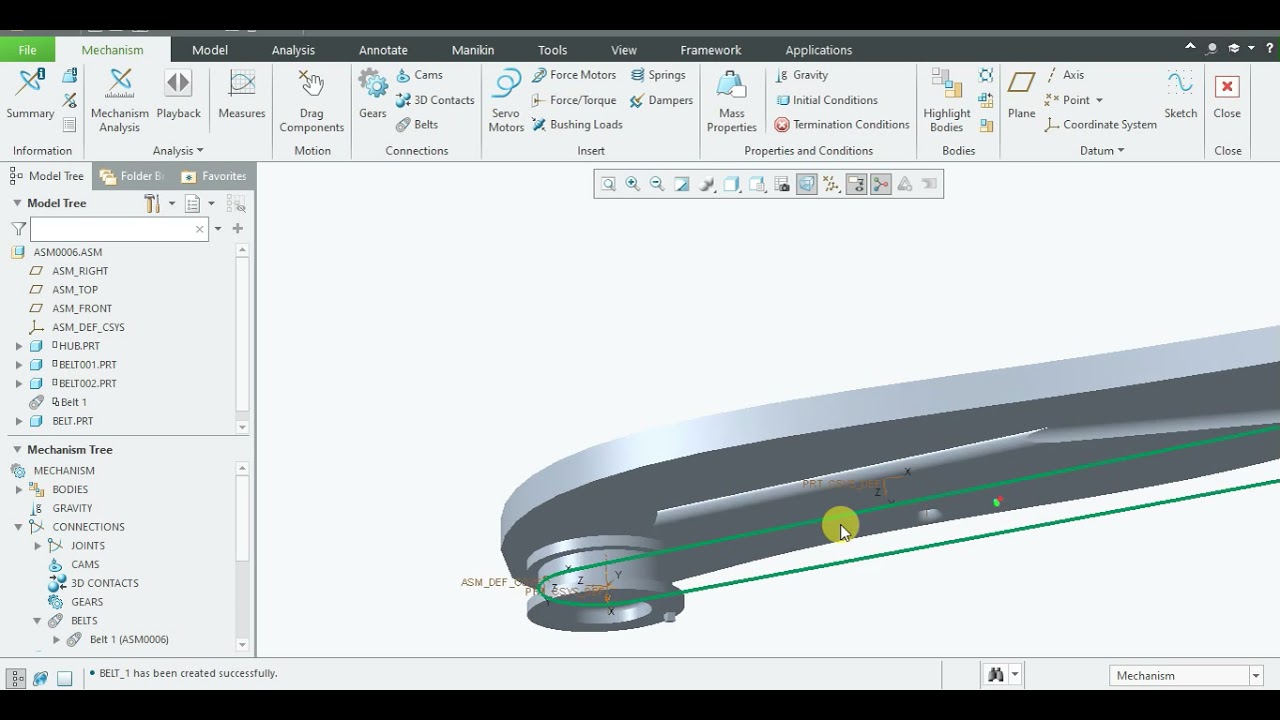This screenshot has height=720, width=1280.
Task: Create a Gears connection
Action: click(373, 94)
